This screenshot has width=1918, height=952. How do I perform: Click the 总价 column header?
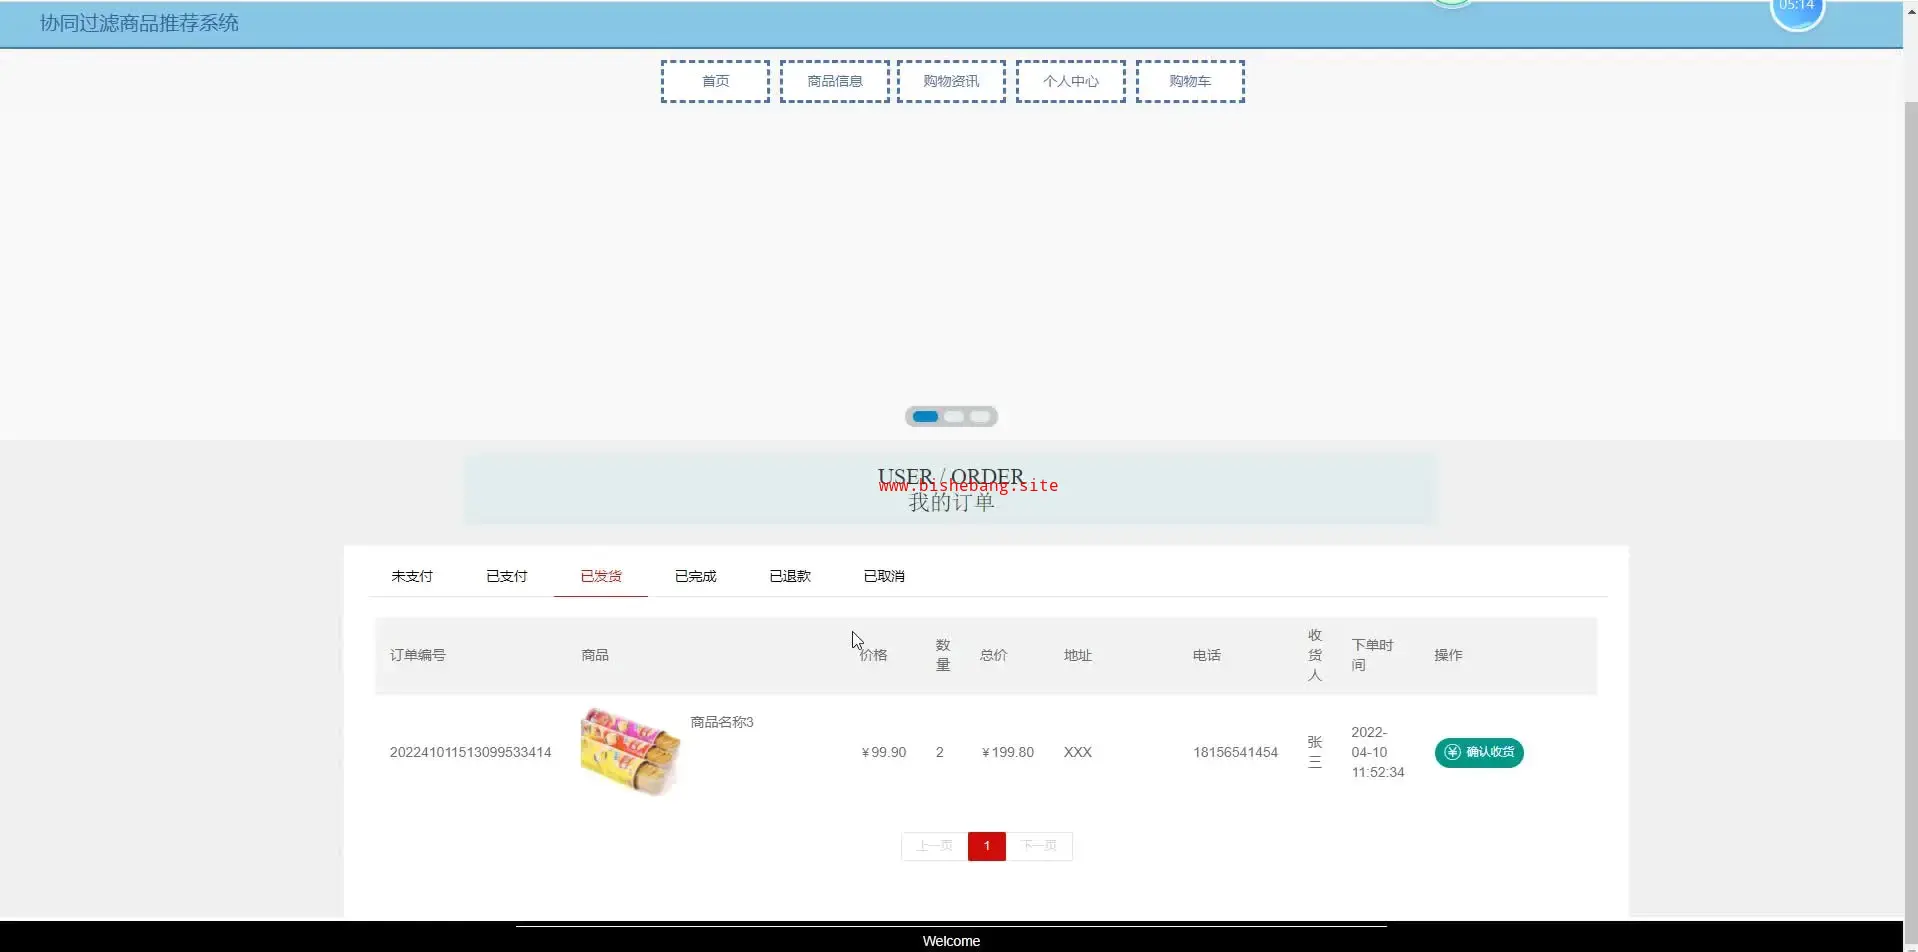(994, 655)
